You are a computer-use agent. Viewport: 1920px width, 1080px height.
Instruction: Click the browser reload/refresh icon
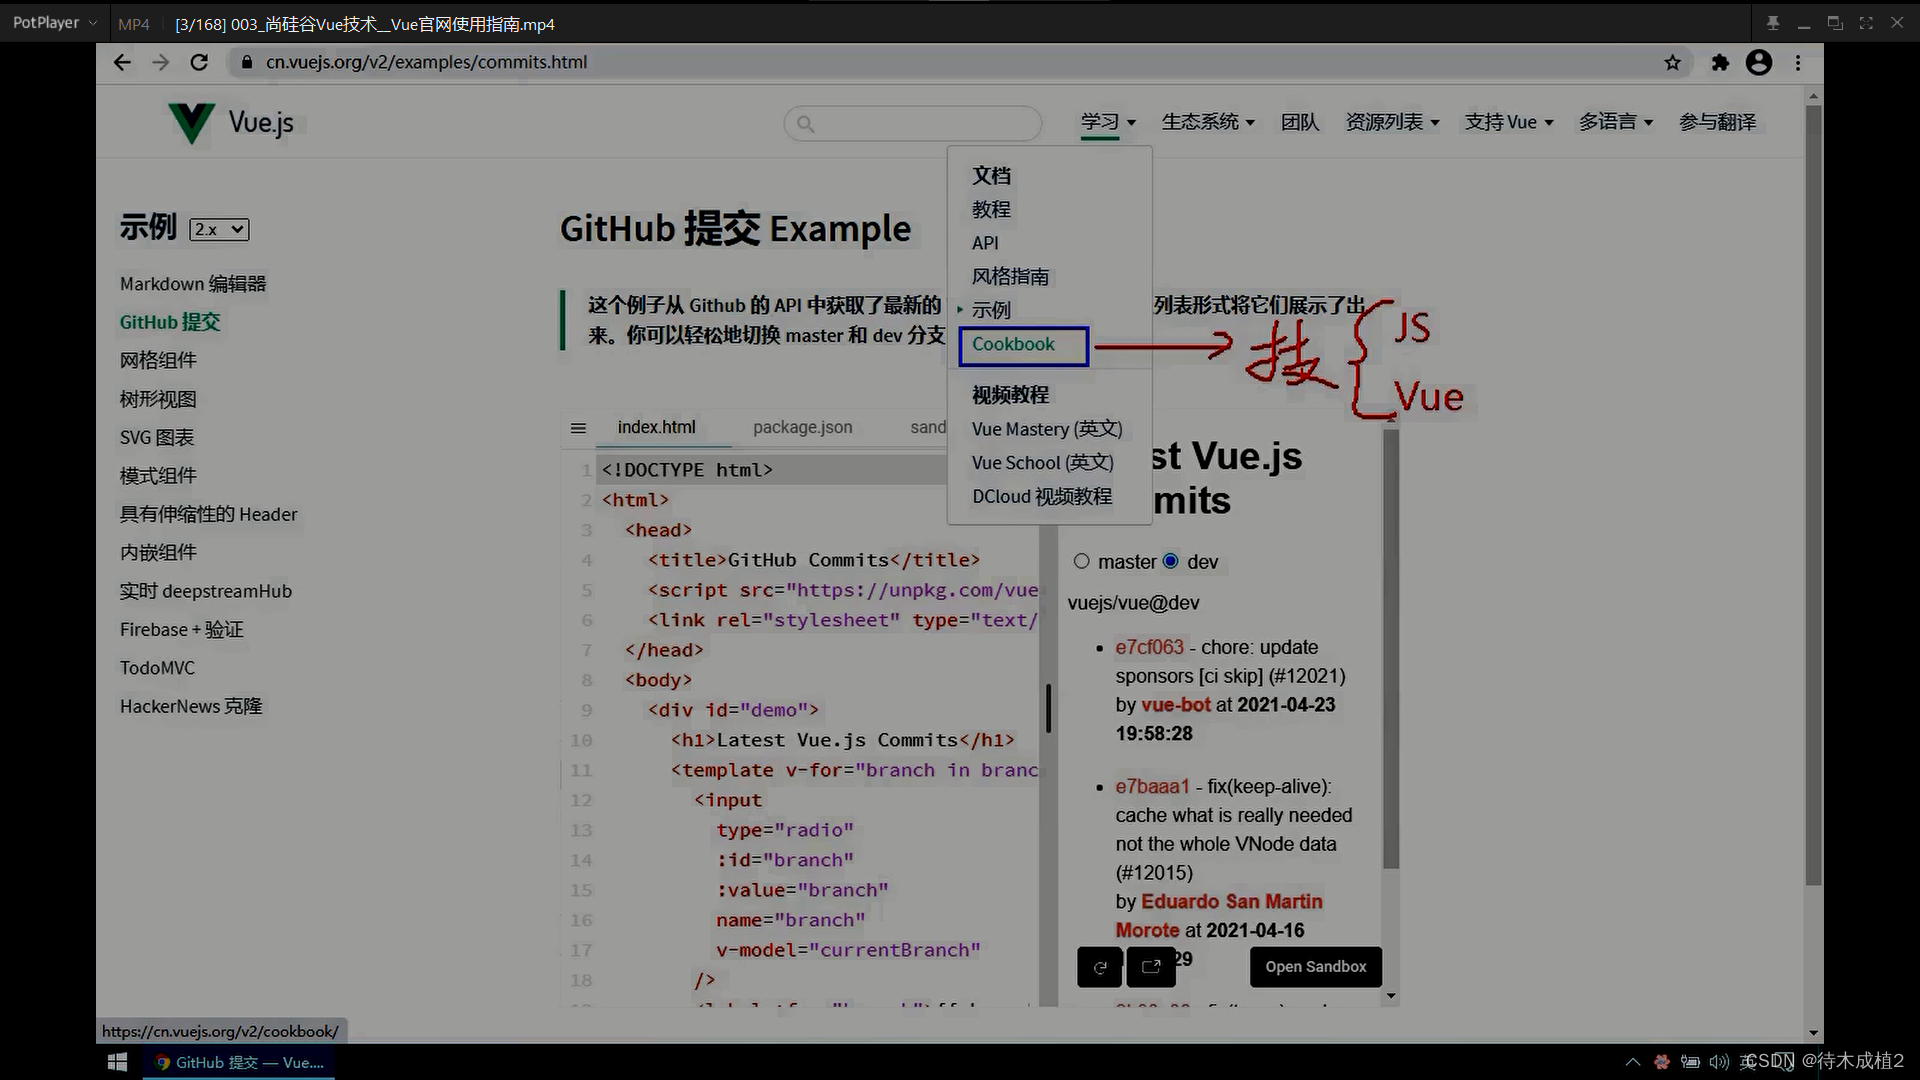[199, 62]
